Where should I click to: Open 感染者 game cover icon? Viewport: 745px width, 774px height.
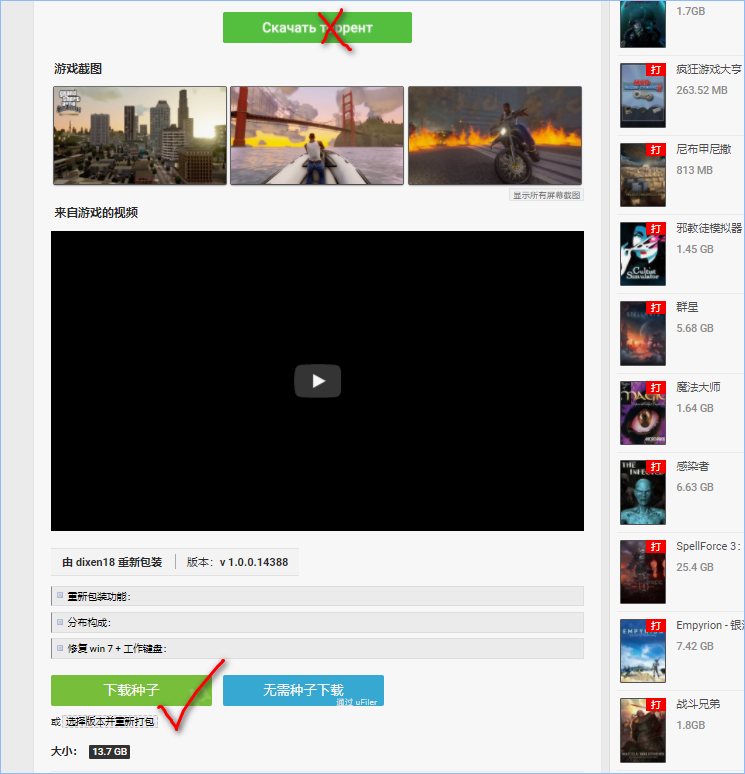tap(642, 492)
